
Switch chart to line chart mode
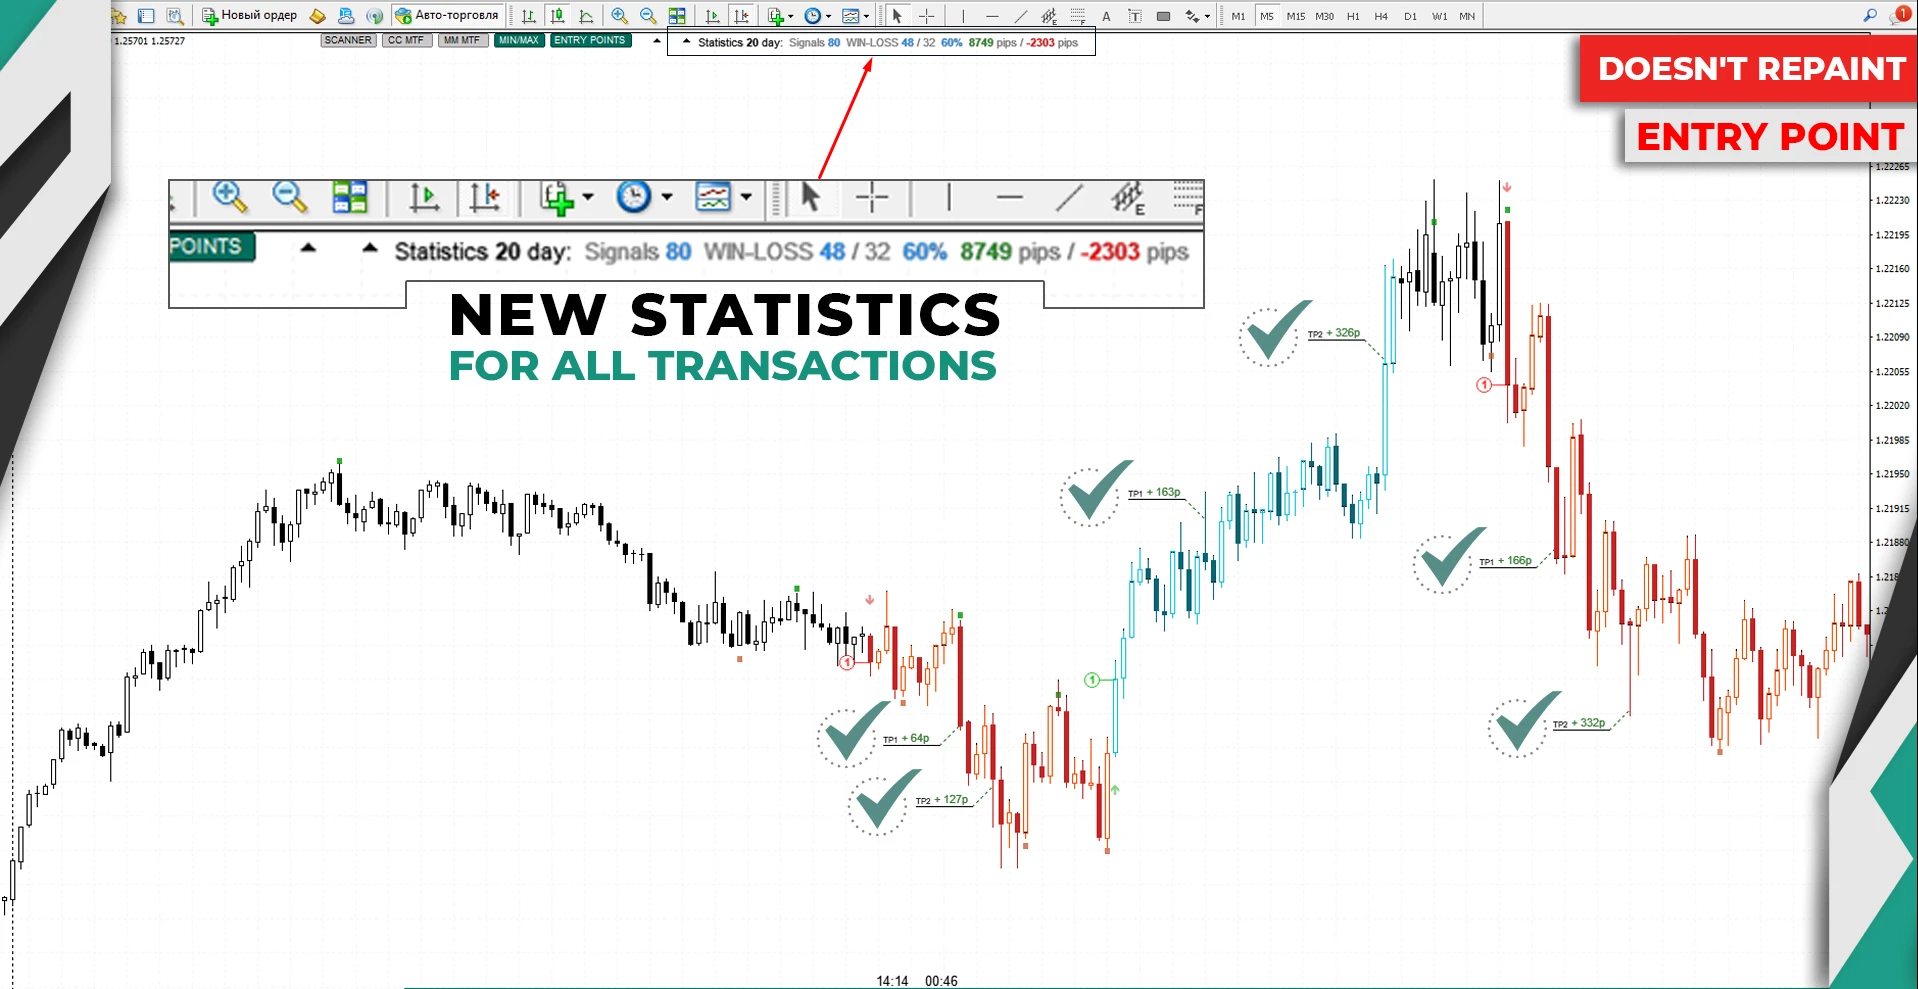(x=587, y=16)
